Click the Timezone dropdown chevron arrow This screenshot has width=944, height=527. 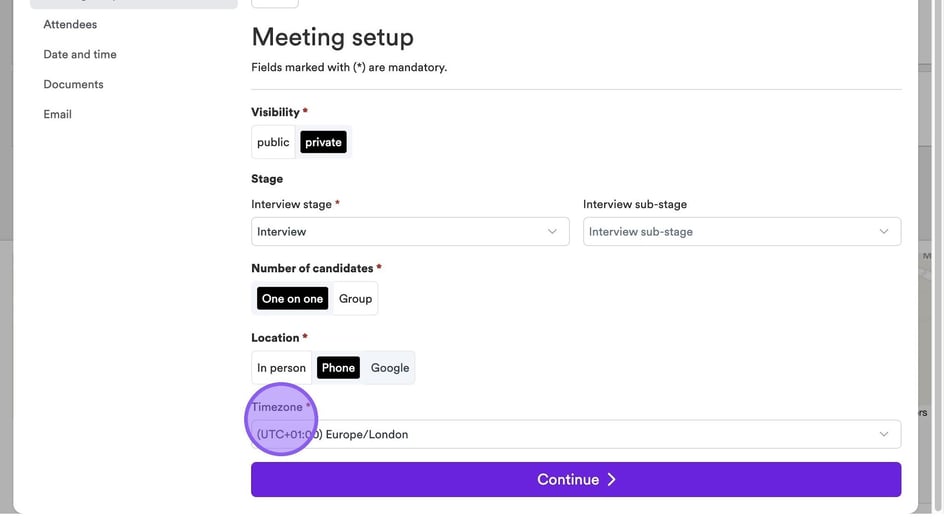click(884, 434)
